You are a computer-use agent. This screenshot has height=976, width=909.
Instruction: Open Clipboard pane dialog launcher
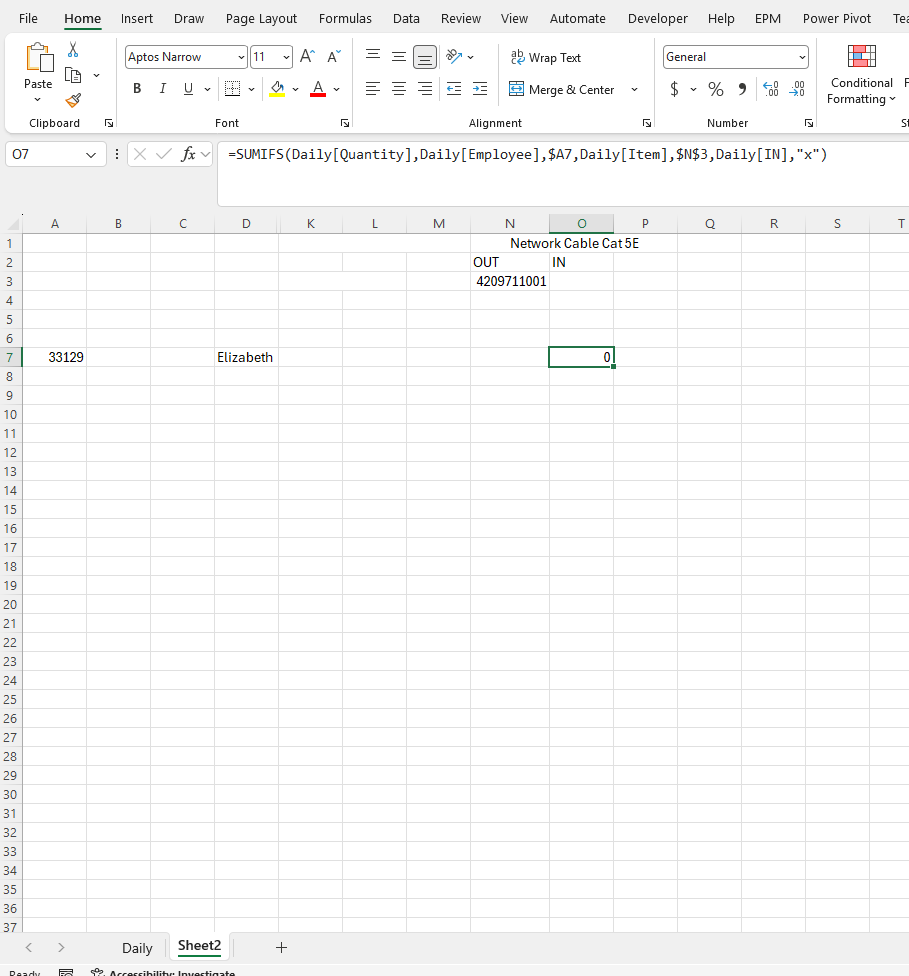tap(109, 123)
